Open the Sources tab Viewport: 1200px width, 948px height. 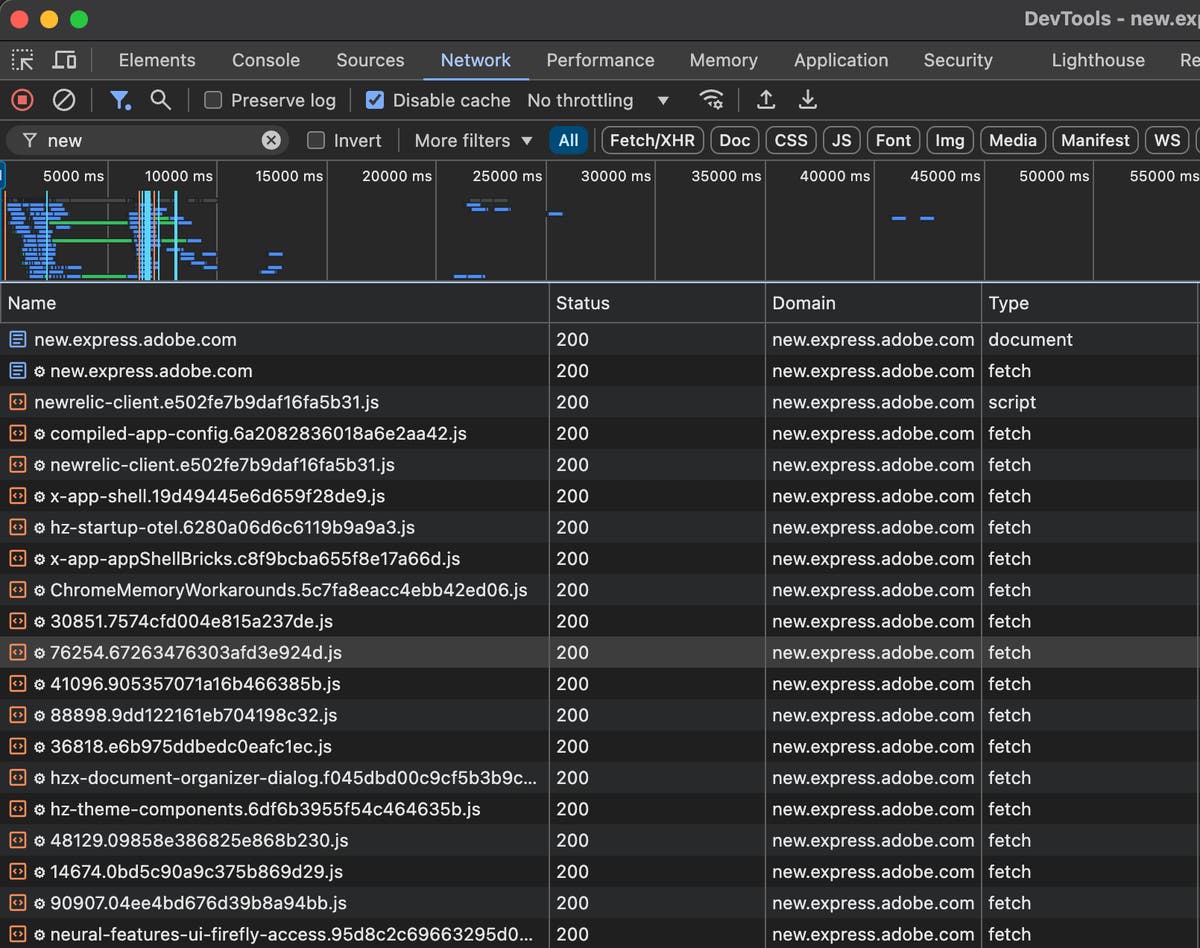[370, 60]
